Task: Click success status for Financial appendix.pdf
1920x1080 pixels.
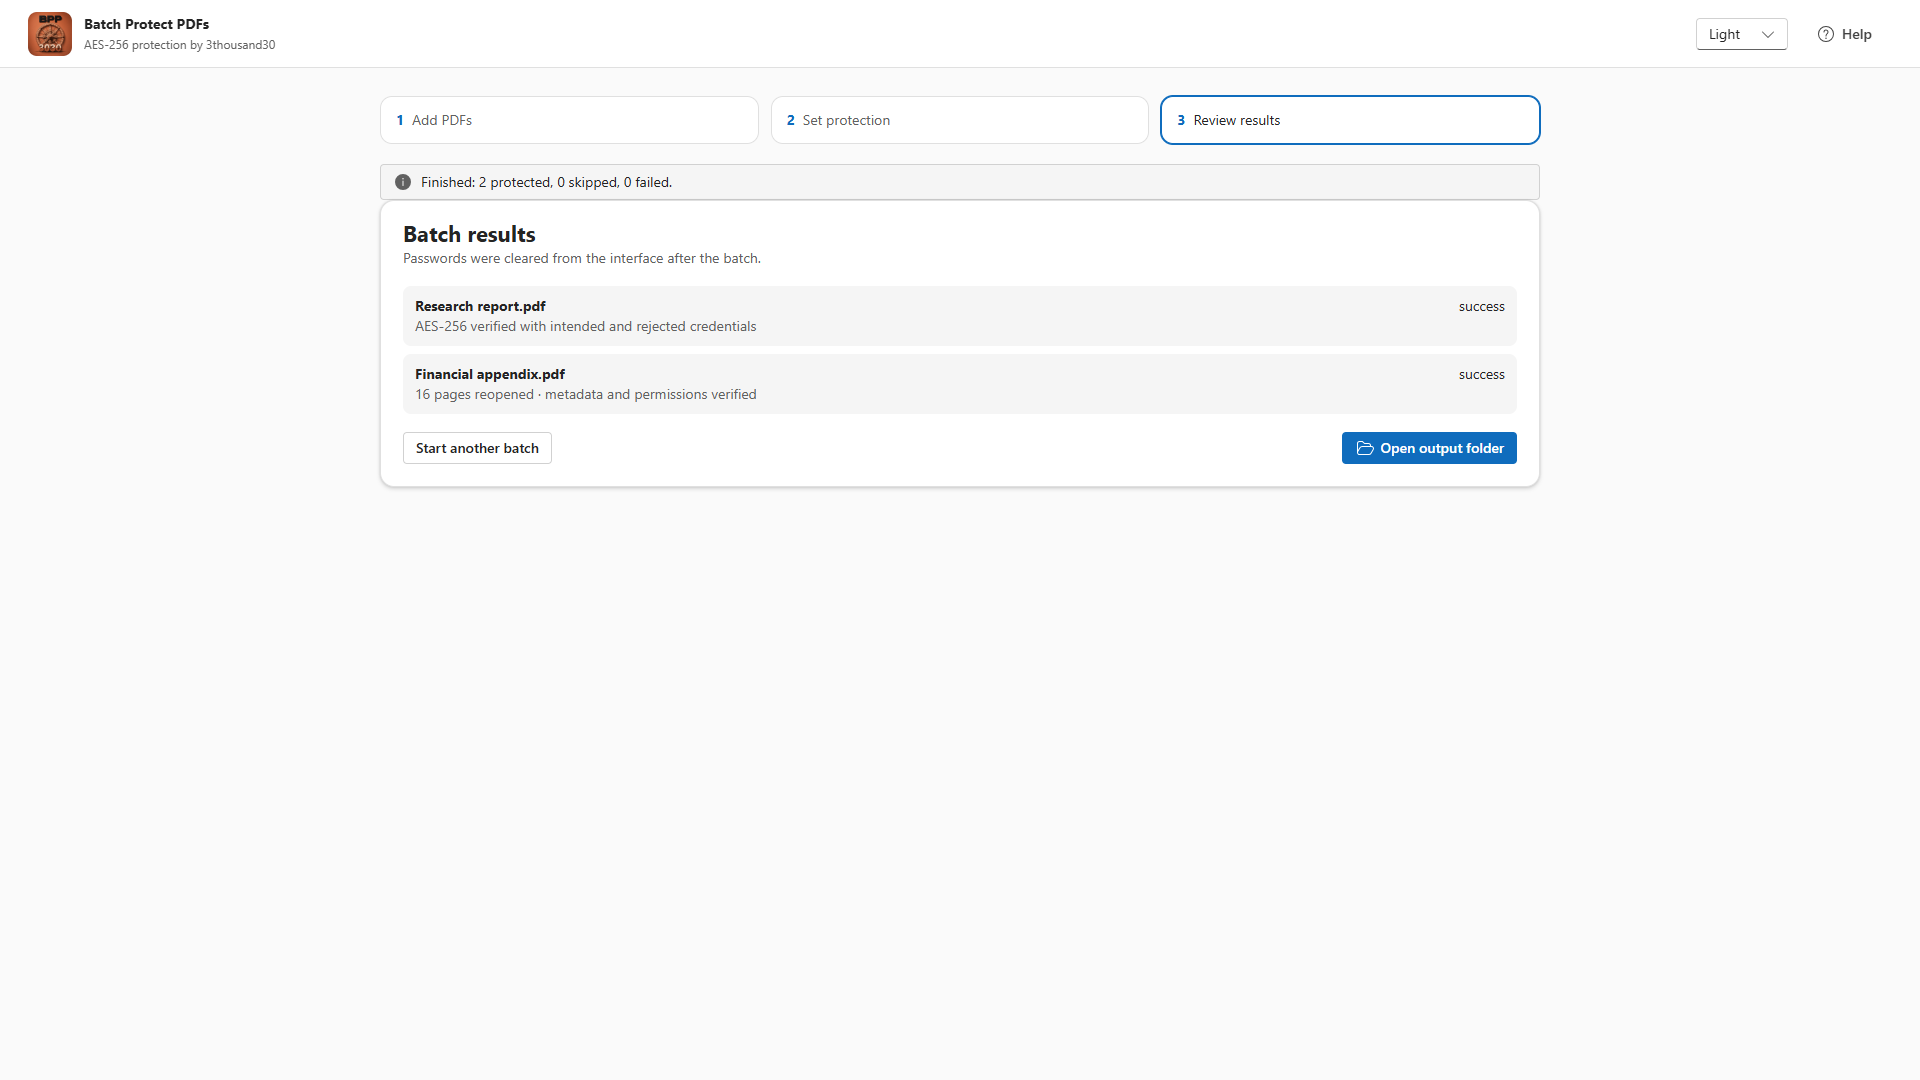Action: click(1481, 375)
